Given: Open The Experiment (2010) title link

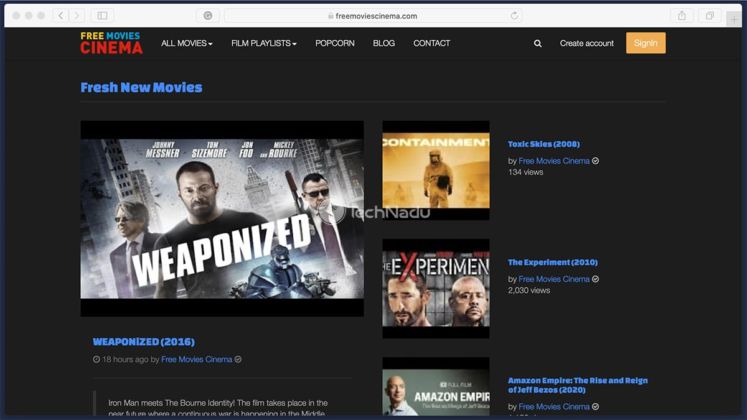Looking at the screenshot, I should [553, 262].
